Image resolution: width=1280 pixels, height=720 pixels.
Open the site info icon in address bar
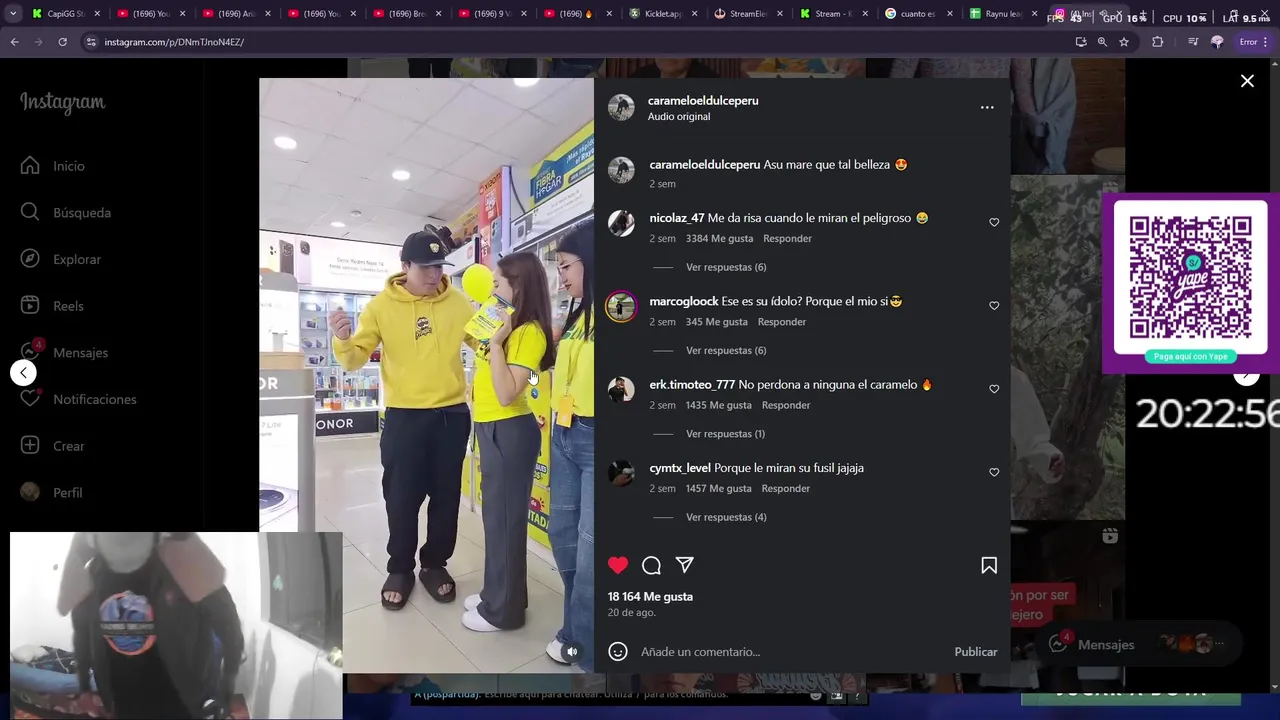click(91, 42)
